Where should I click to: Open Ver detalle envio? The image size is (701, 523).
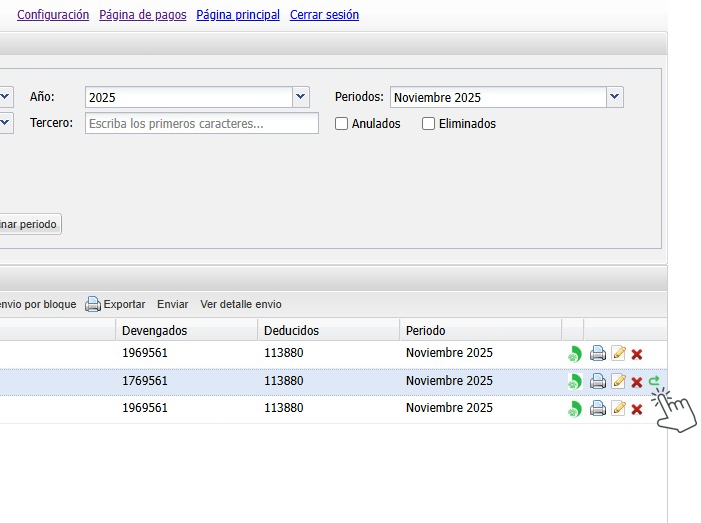coord(241,304)
